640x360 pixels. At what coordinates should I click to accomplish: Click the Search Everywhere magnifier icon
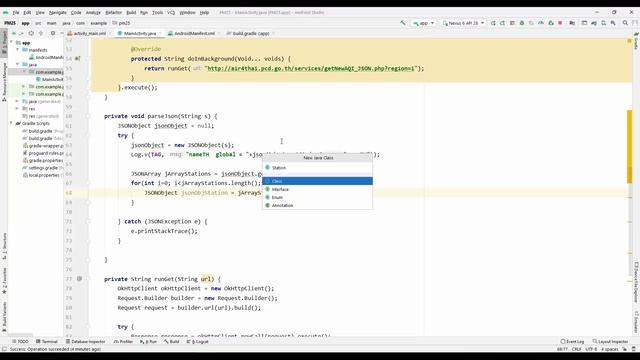(x=625, y=23)
